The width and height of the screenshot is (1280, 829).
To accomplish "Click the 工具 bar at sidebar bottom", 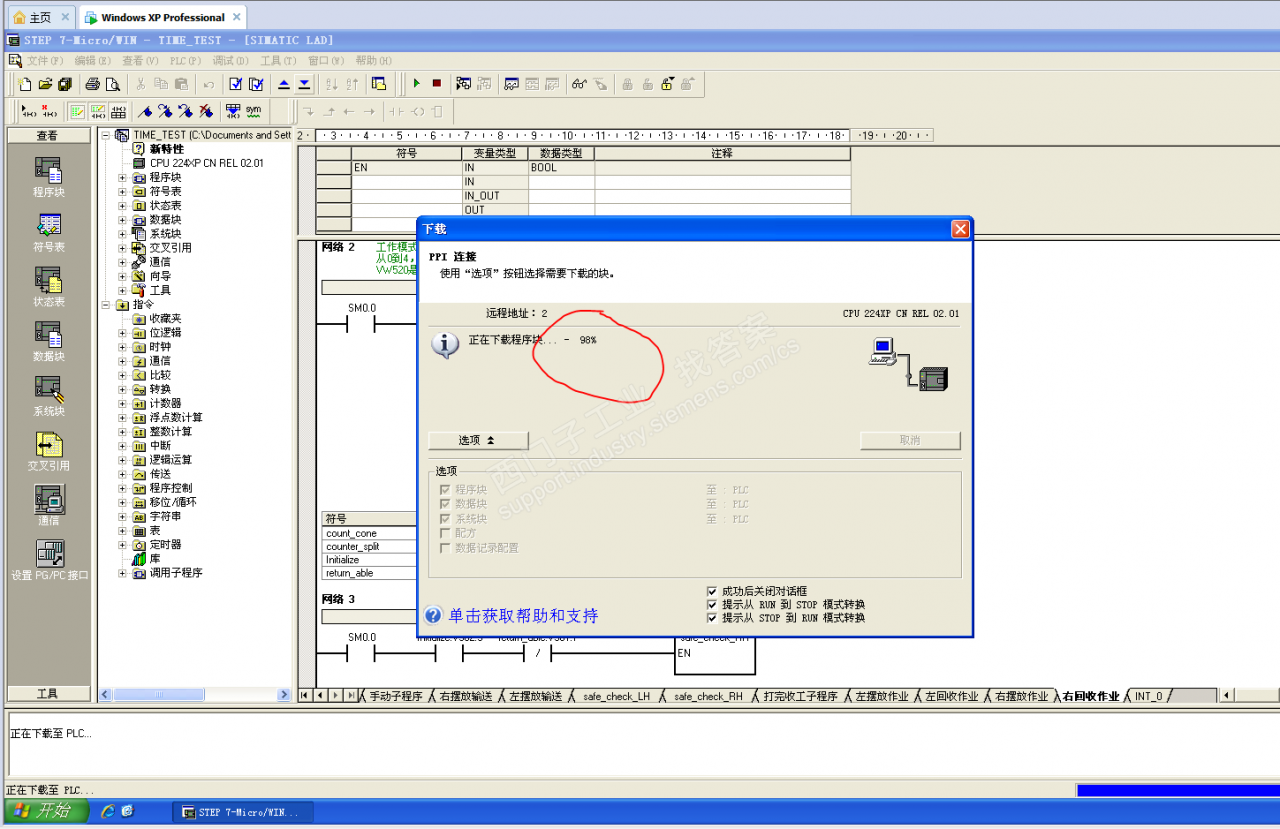I will pyautogui.click(x=47, y=694).
